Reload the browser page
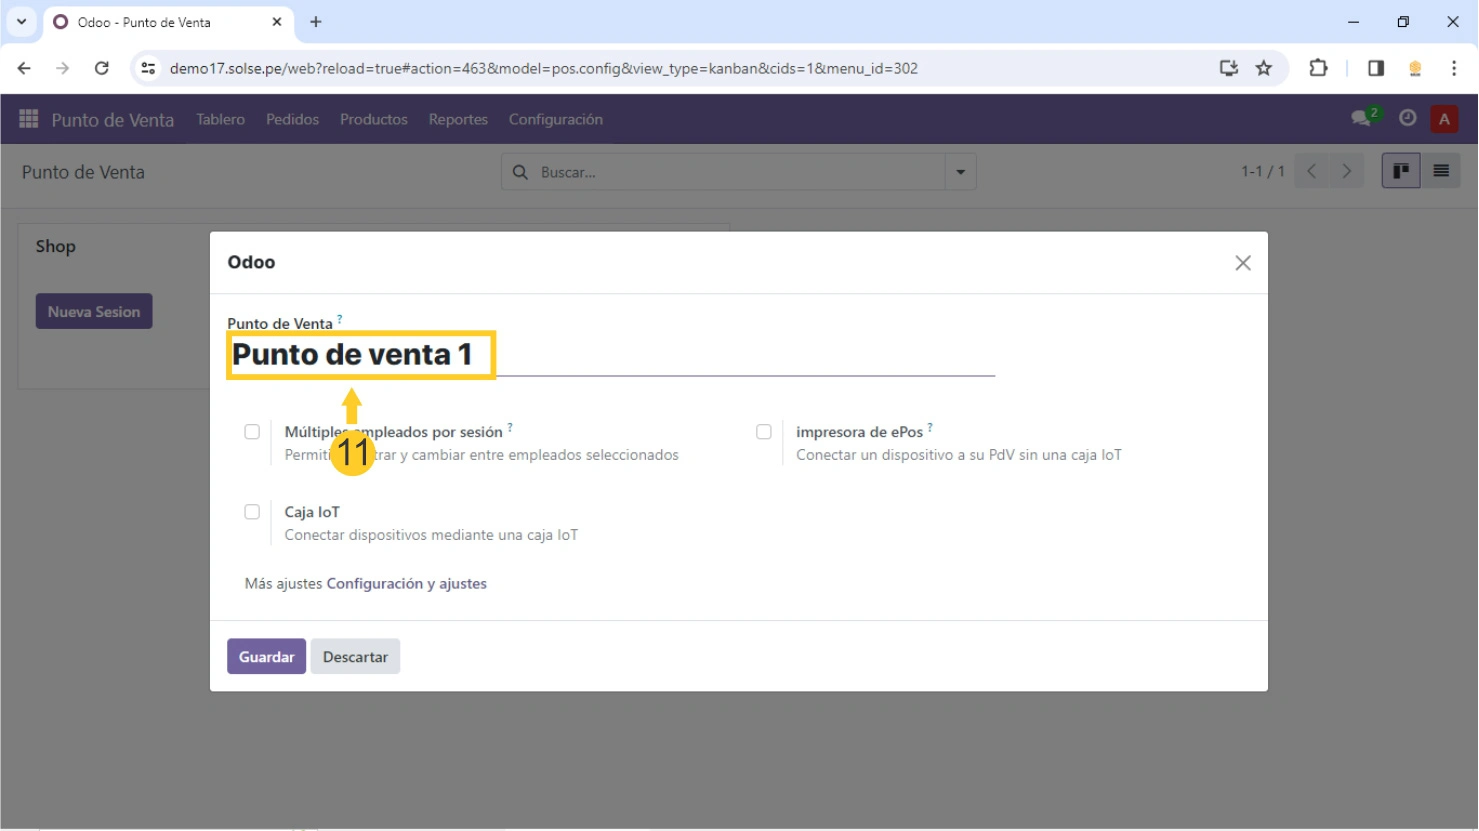 tap(101, 68)
